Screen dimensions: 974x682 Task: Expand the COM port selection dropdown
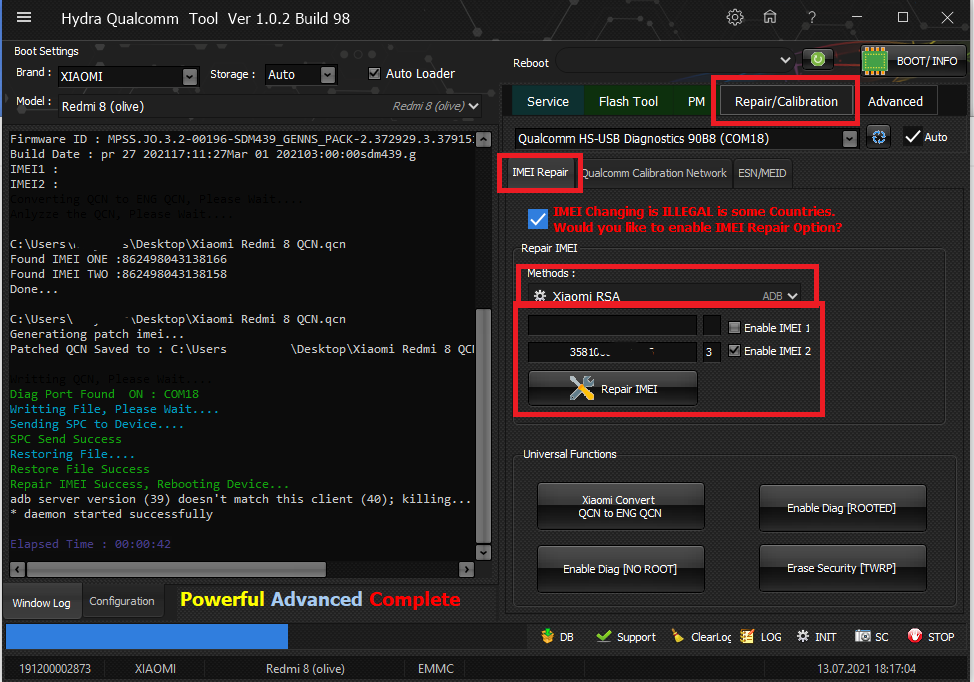coord(850,139)
